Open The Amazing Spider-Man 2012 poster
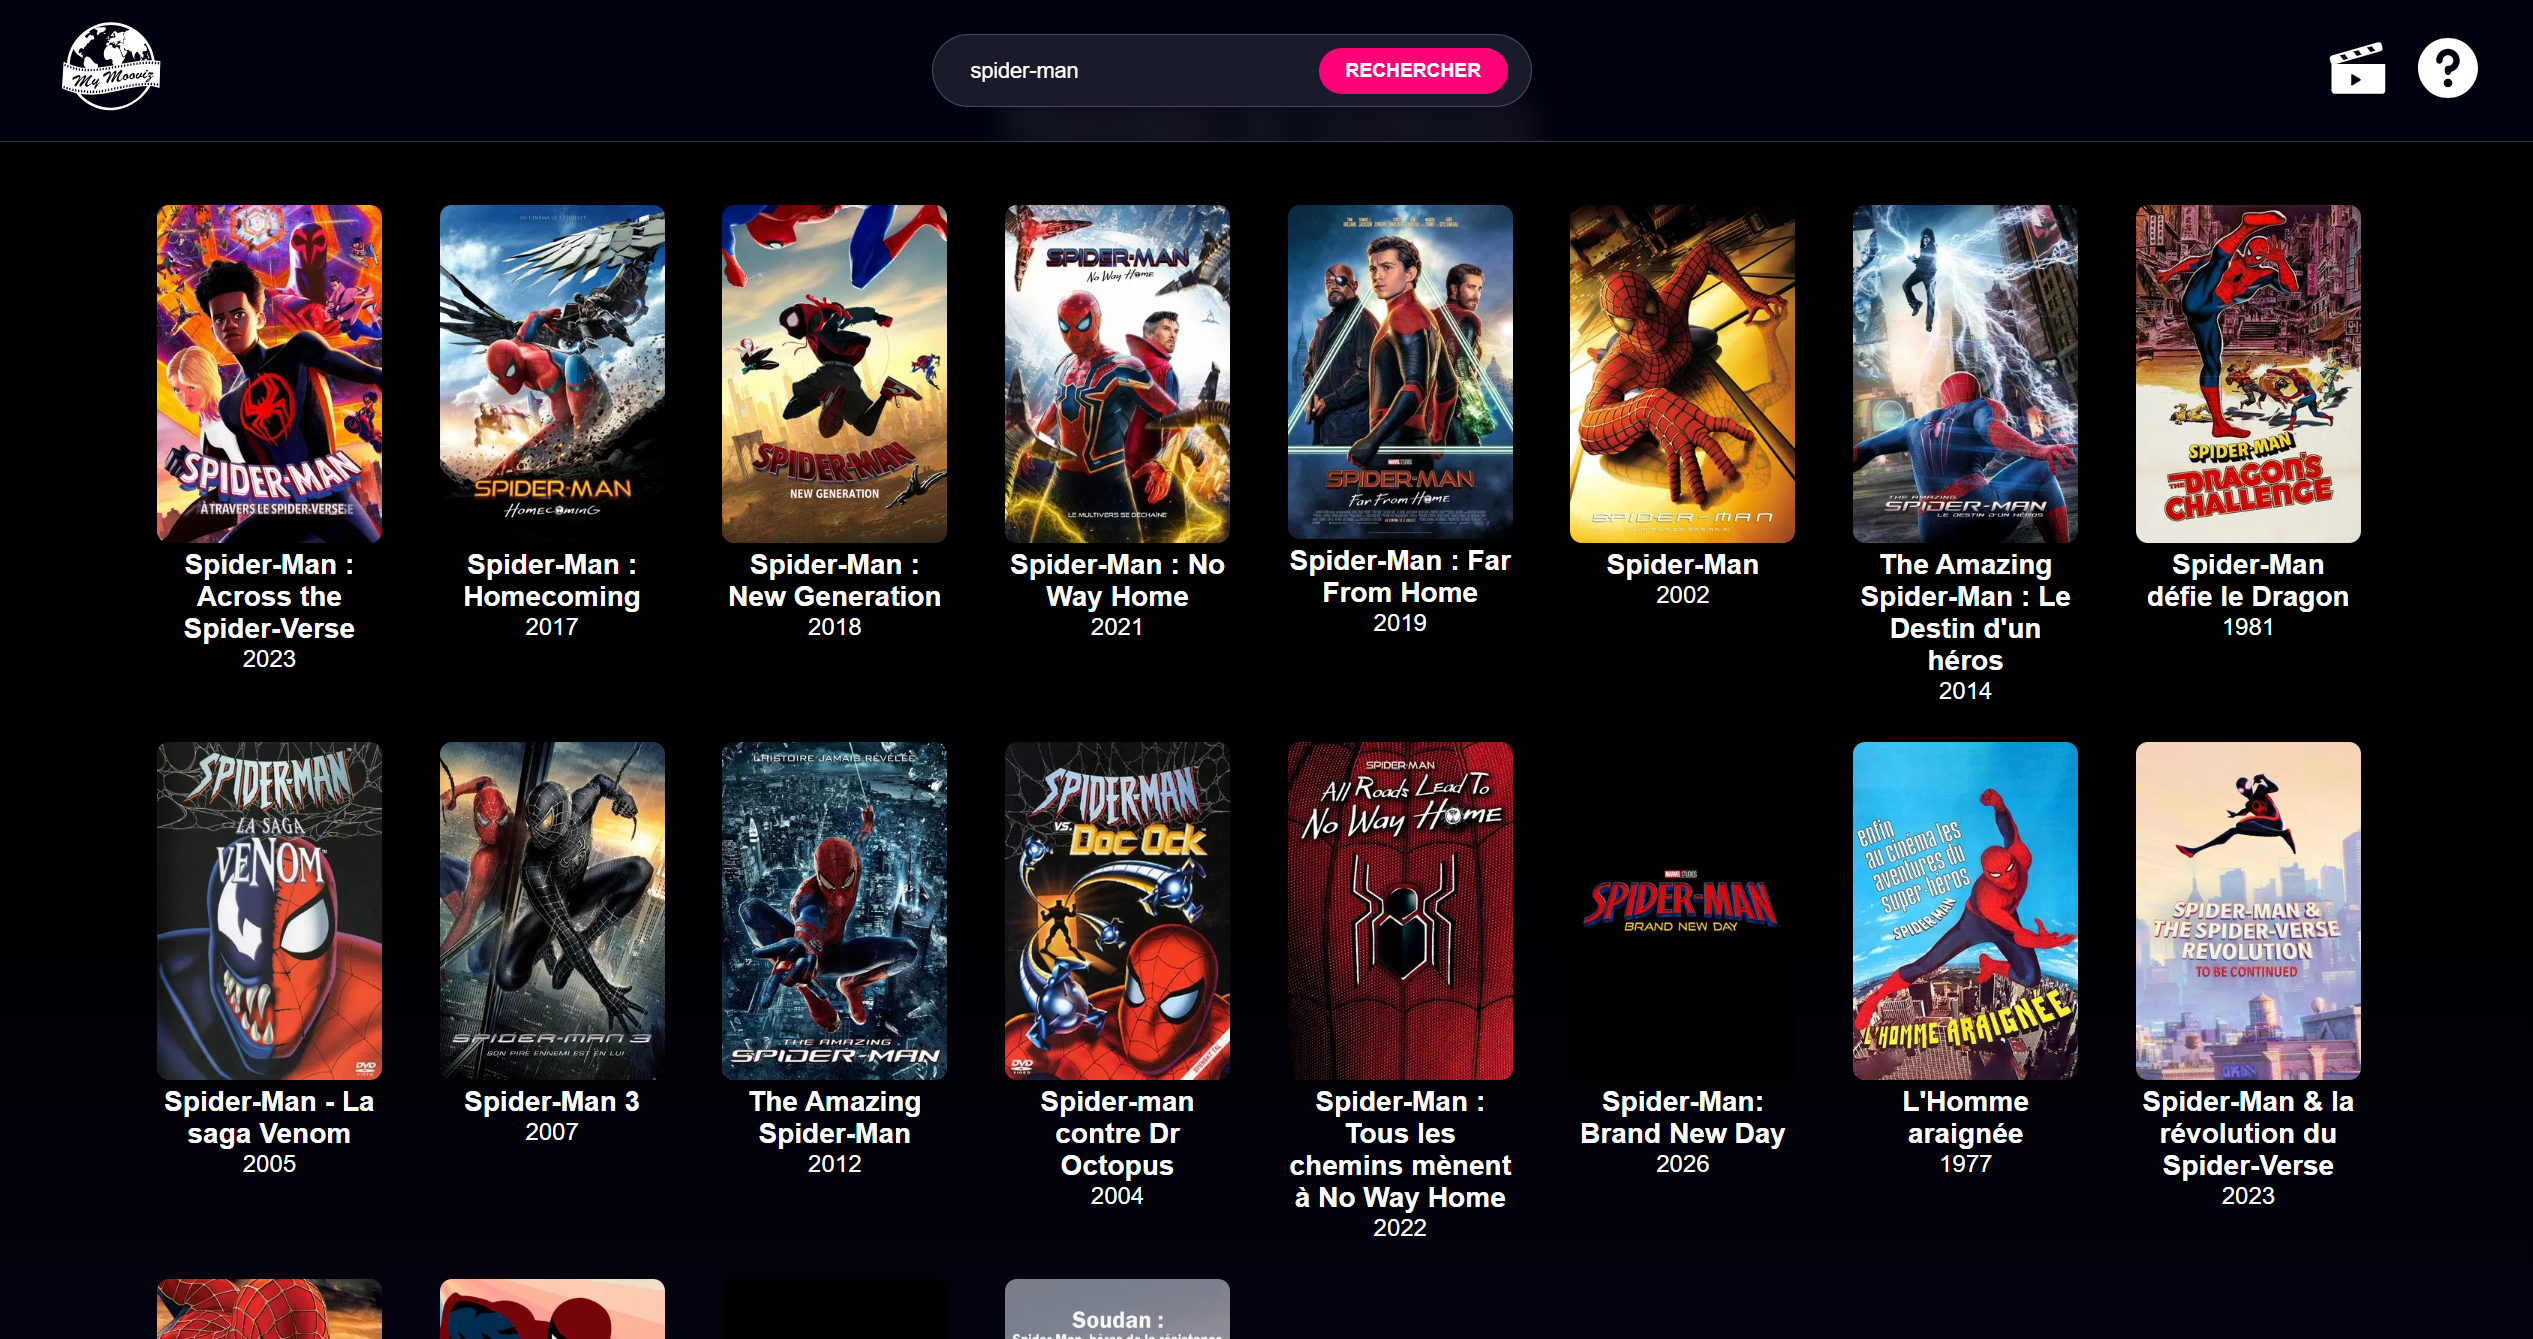 point(834,911)
